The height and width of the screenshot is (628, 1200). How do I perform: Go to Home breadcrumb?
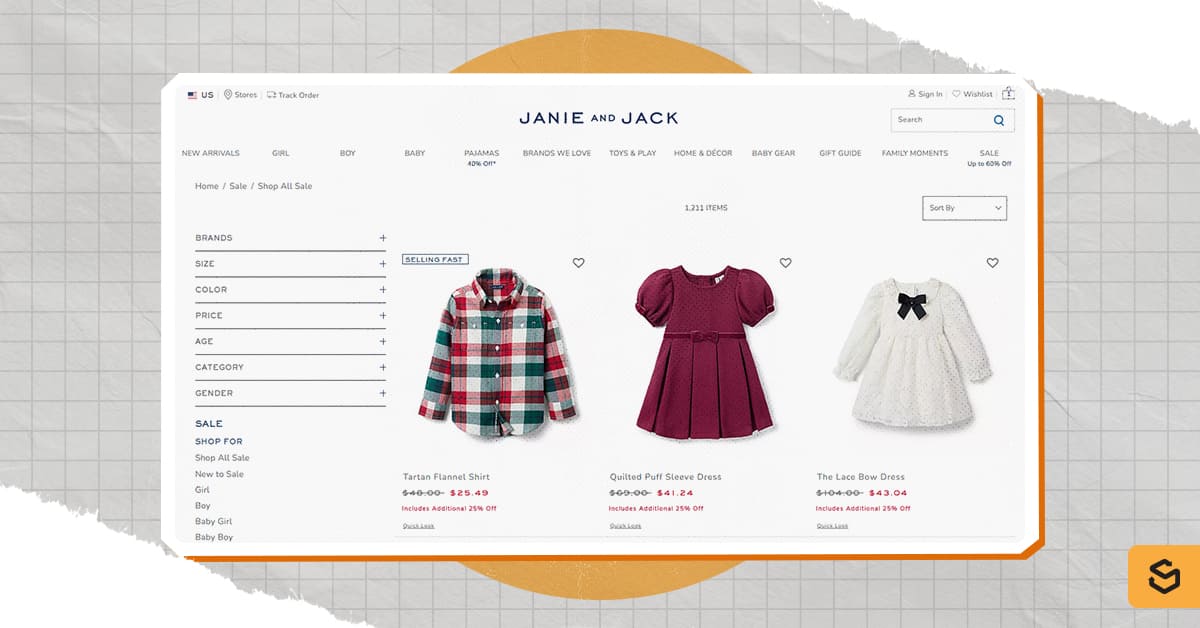(x=207, y=186)
